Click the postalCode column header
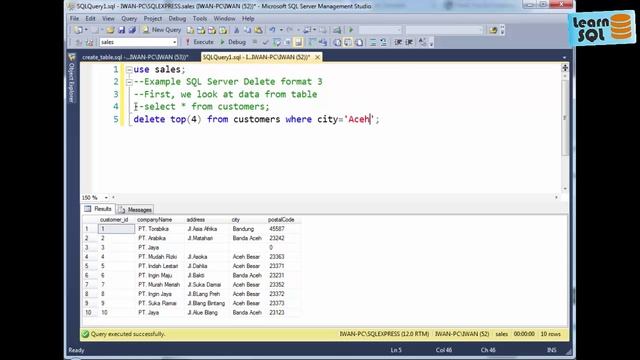Screen dimensions: 640x360 [x=281, y=220]
